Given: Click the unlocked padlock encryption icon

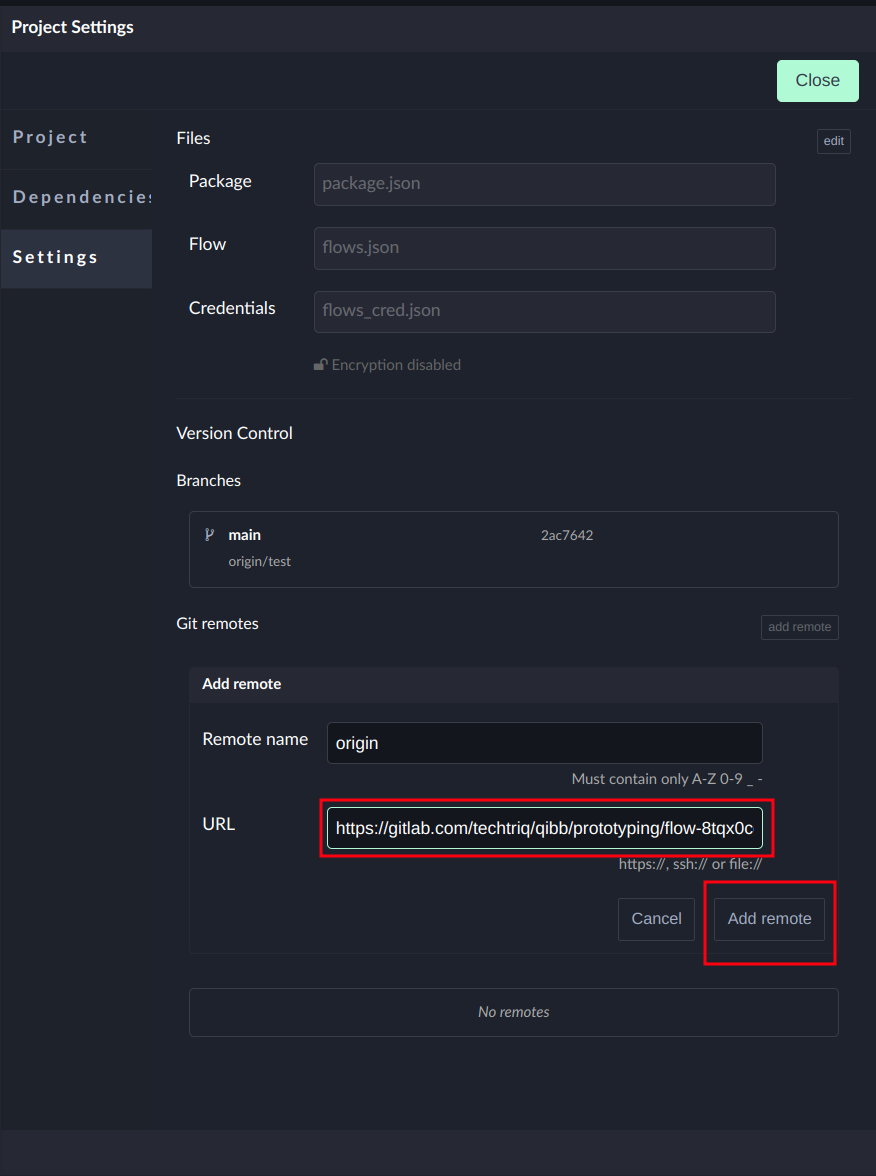Looking at the screenshot, I should click(x=320, y=365).
